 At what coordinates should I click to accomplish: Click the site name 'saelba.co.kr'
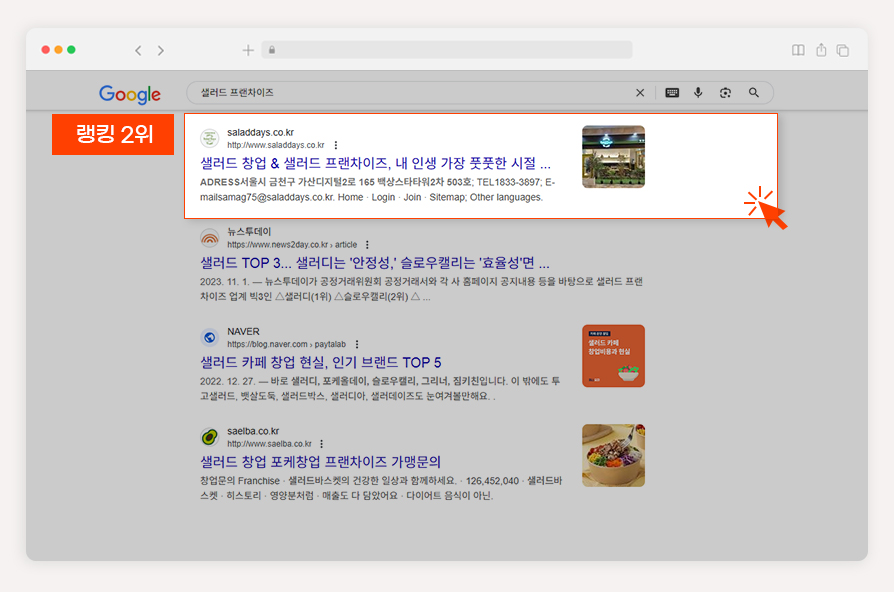click(253, 431)
